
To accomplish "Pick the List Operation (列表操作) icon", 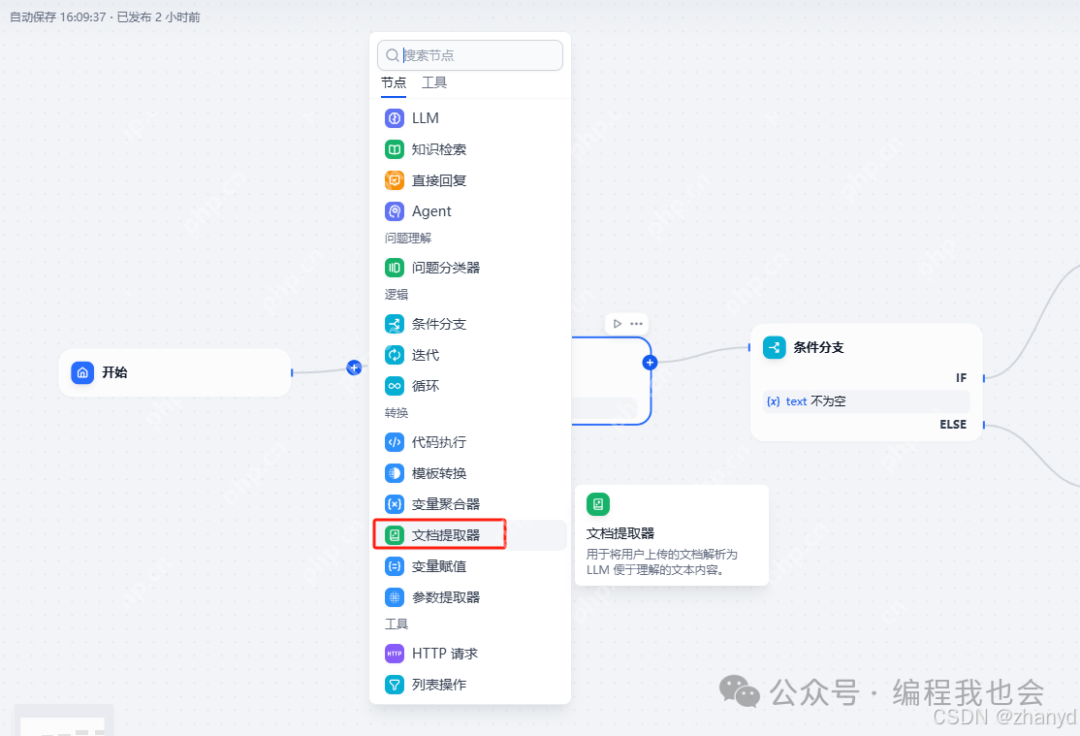I will coord(394,684).
